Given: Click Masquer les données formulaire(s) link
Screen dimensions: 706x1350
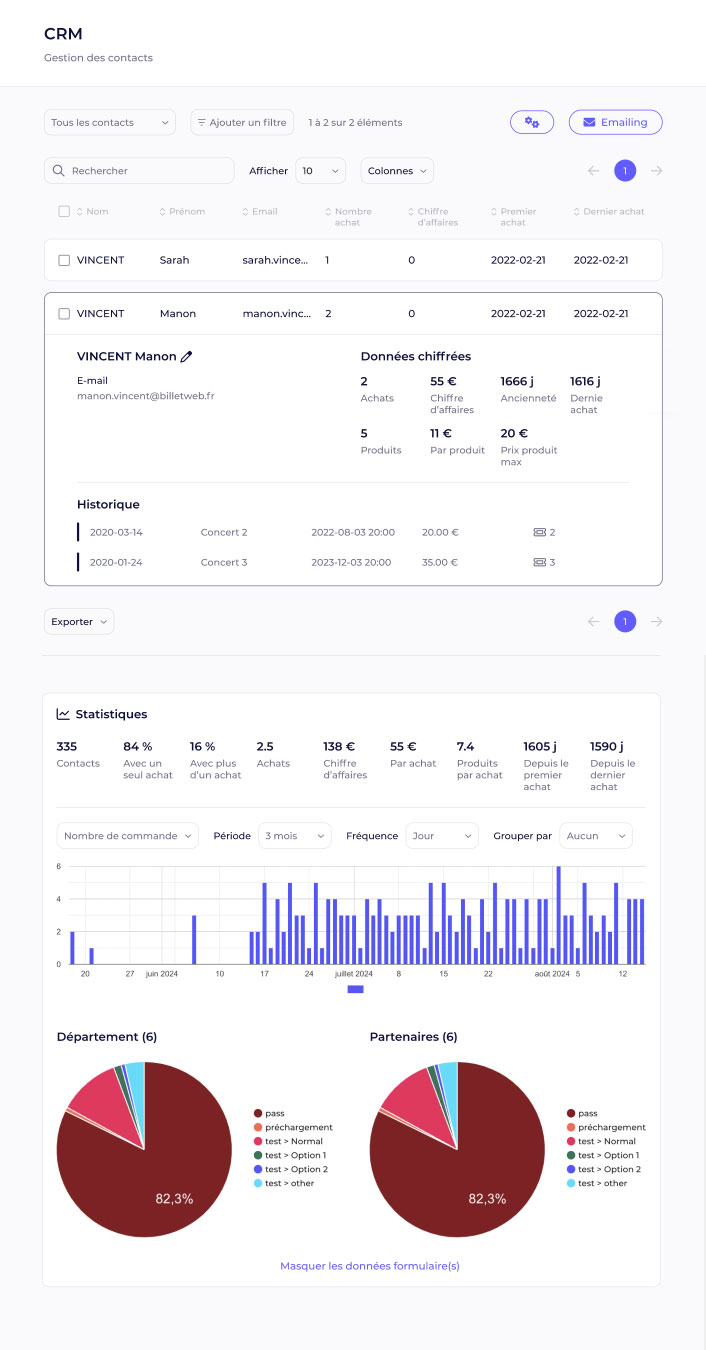Looking at the screenshot, I should (x=369, y=1265).
